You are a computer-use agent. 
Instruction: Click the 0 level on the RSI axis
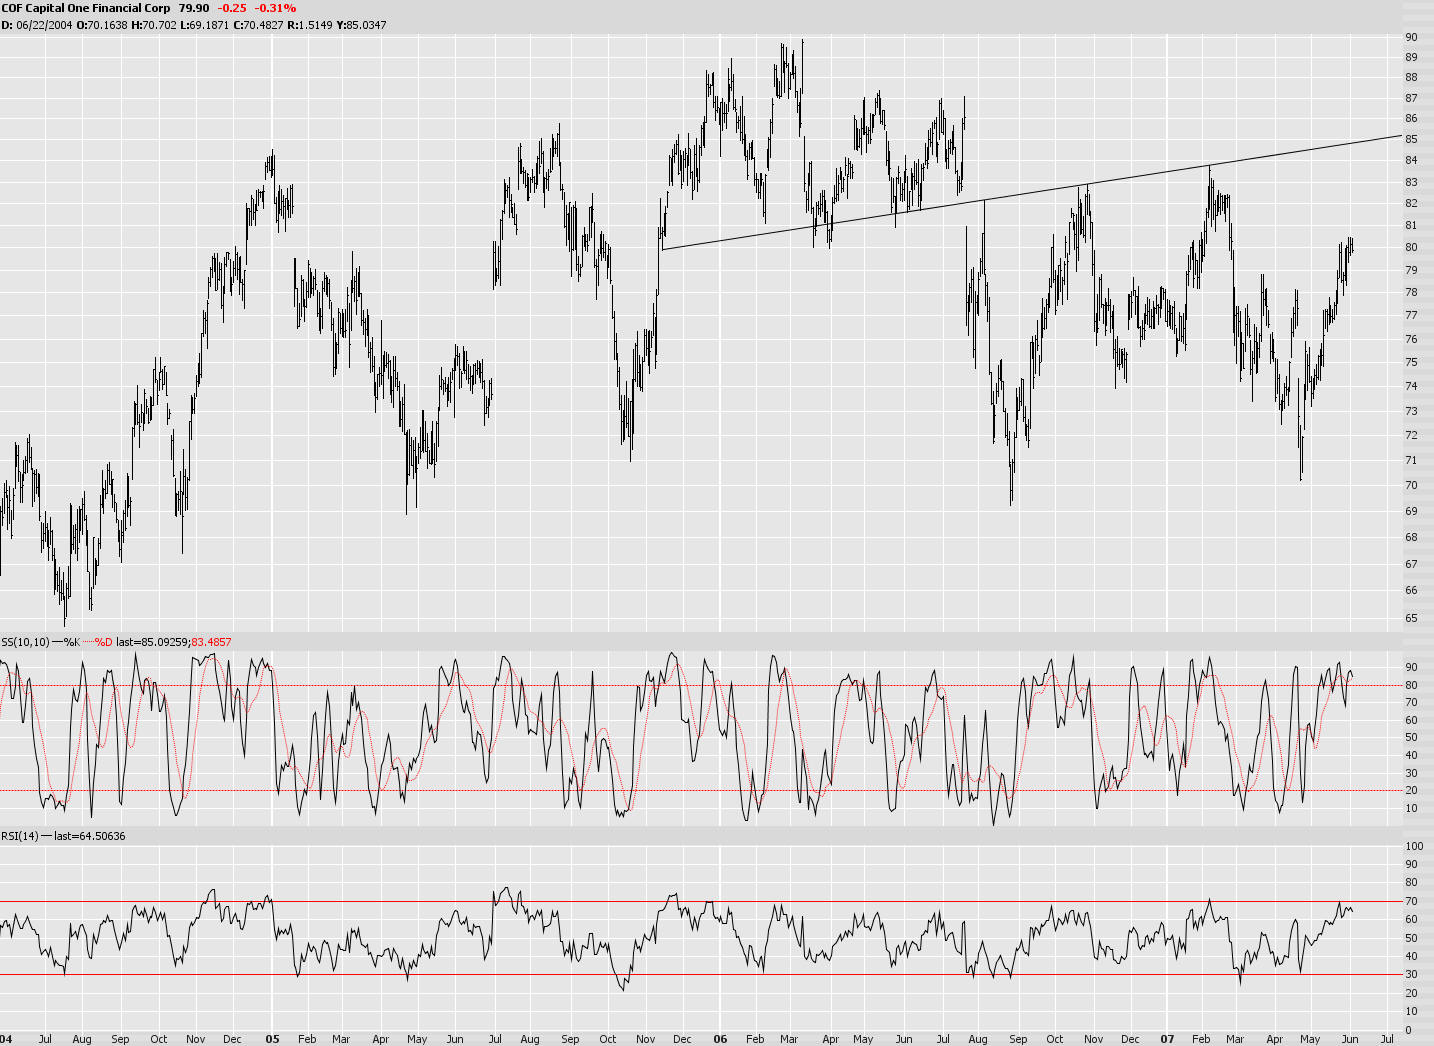pyautogui.click(x=1408, y=1030)
